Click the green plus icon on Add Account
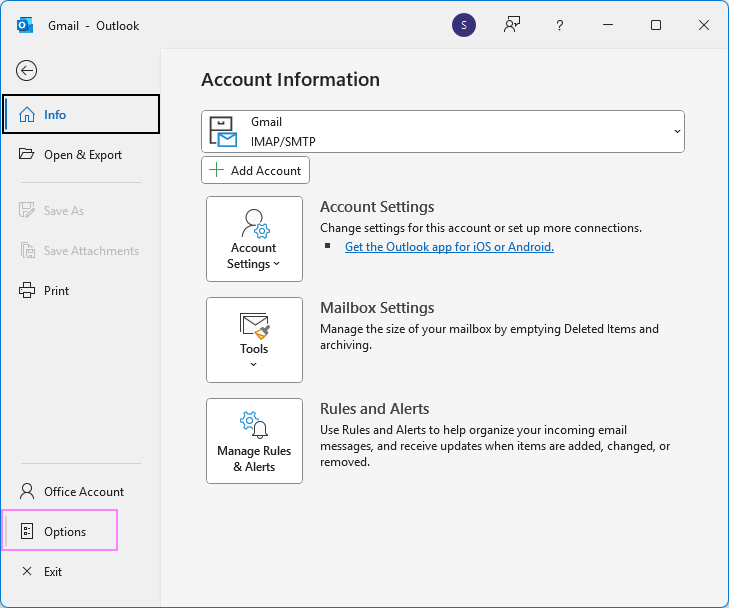 217,170
